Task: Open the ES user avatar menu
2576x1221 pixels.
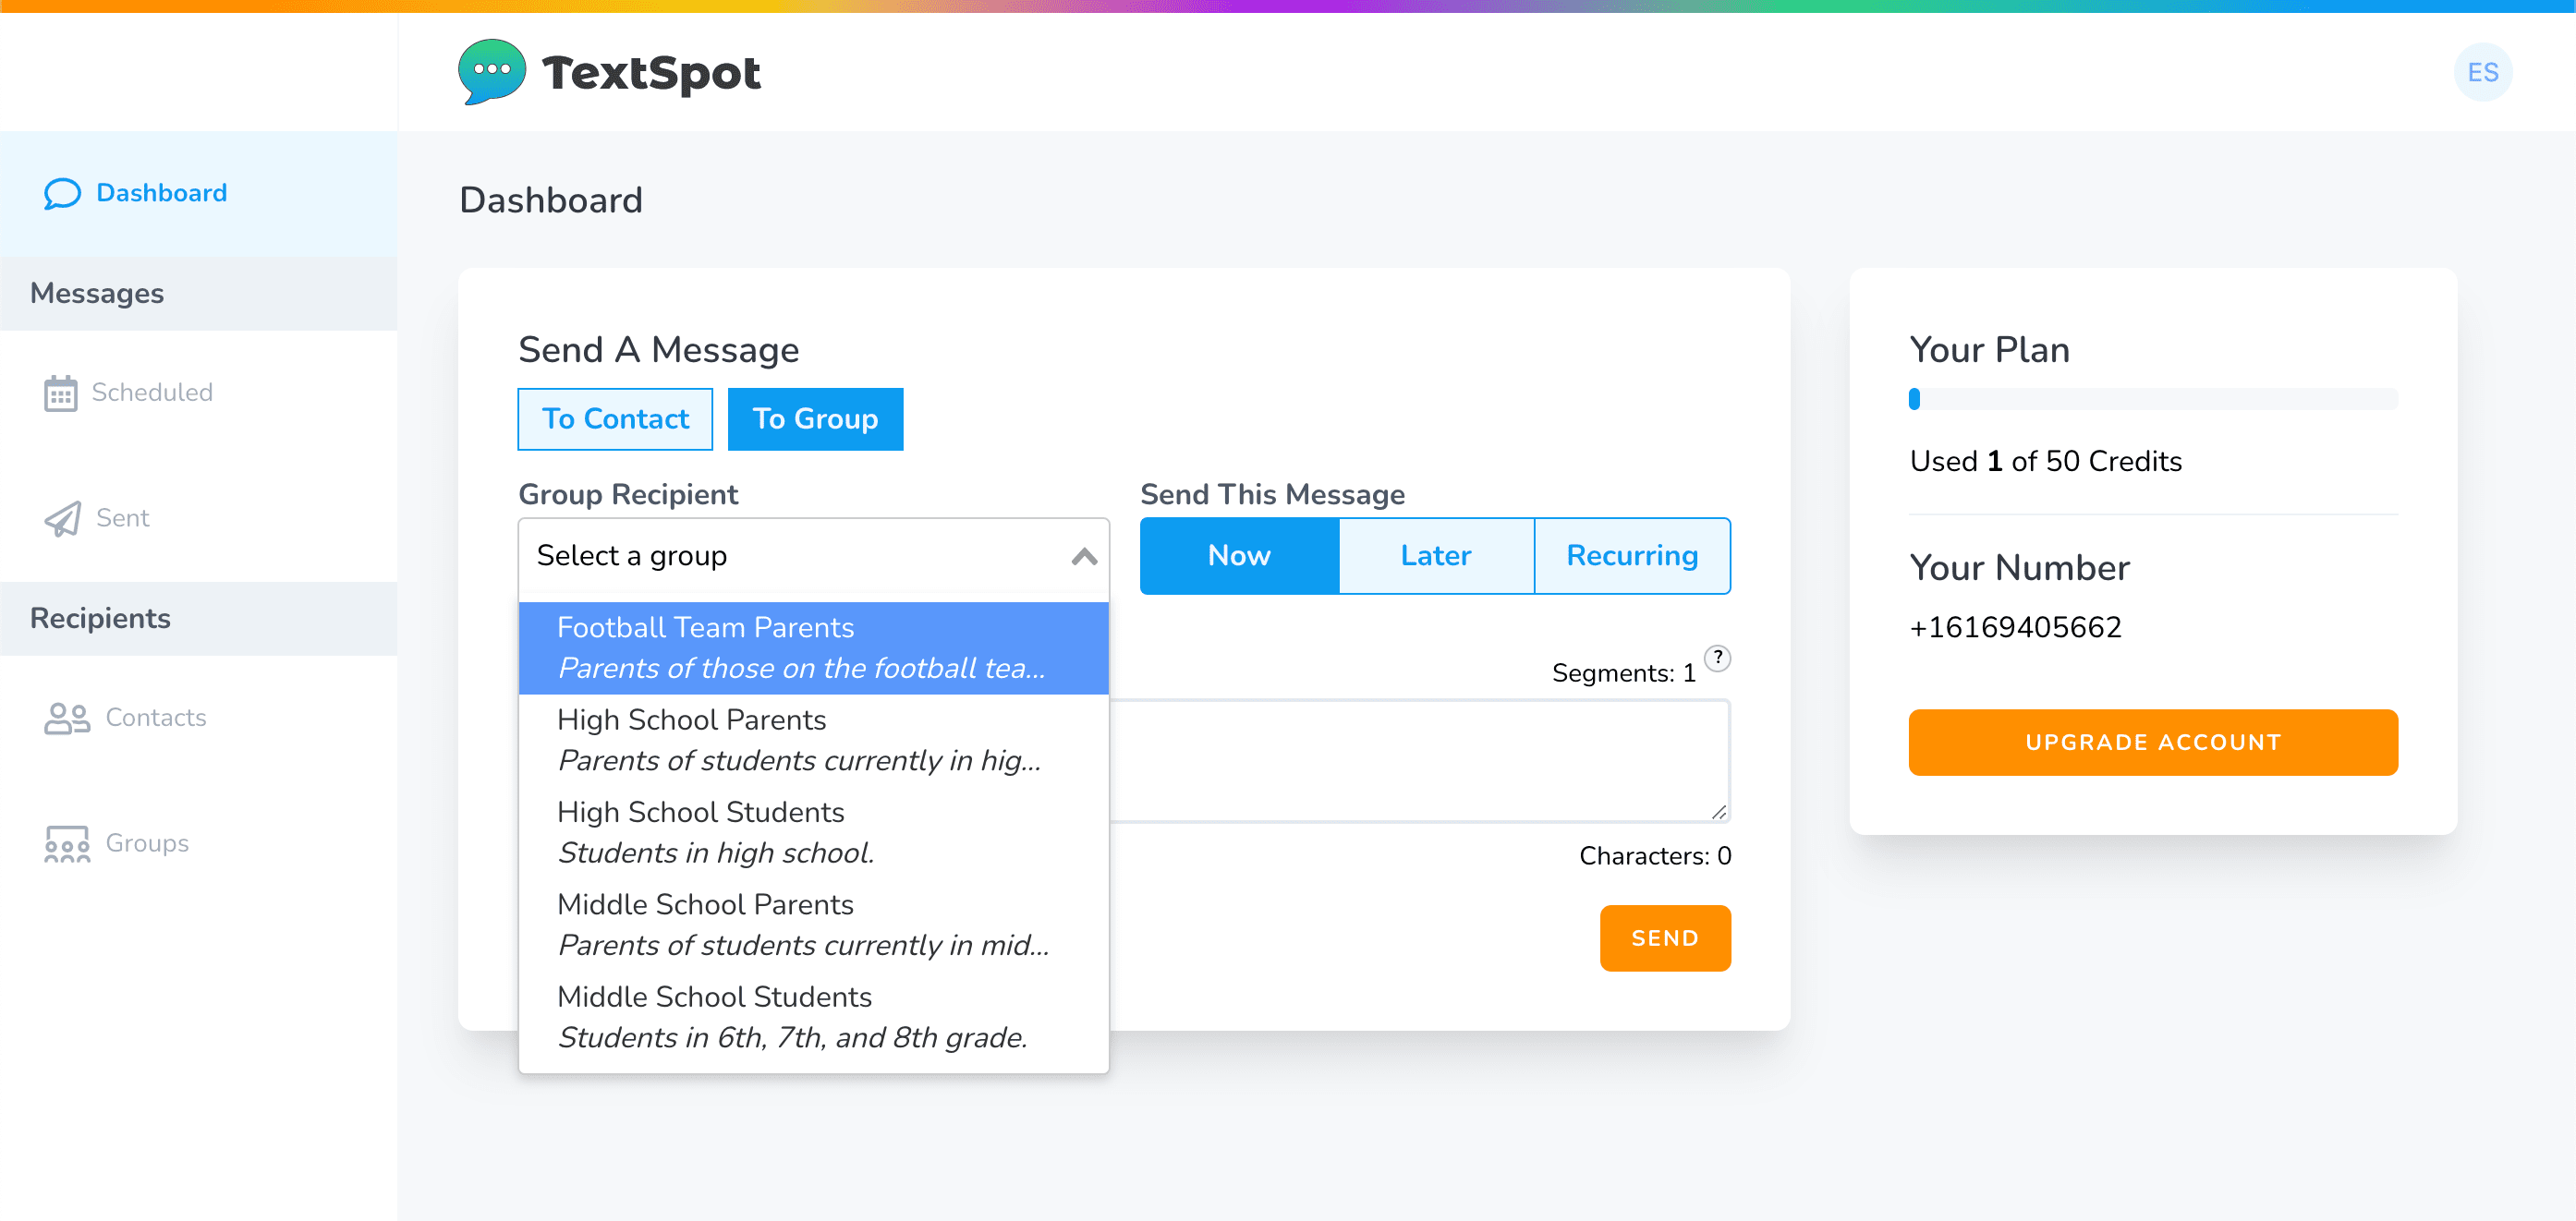Action: tap(2482, 72)
